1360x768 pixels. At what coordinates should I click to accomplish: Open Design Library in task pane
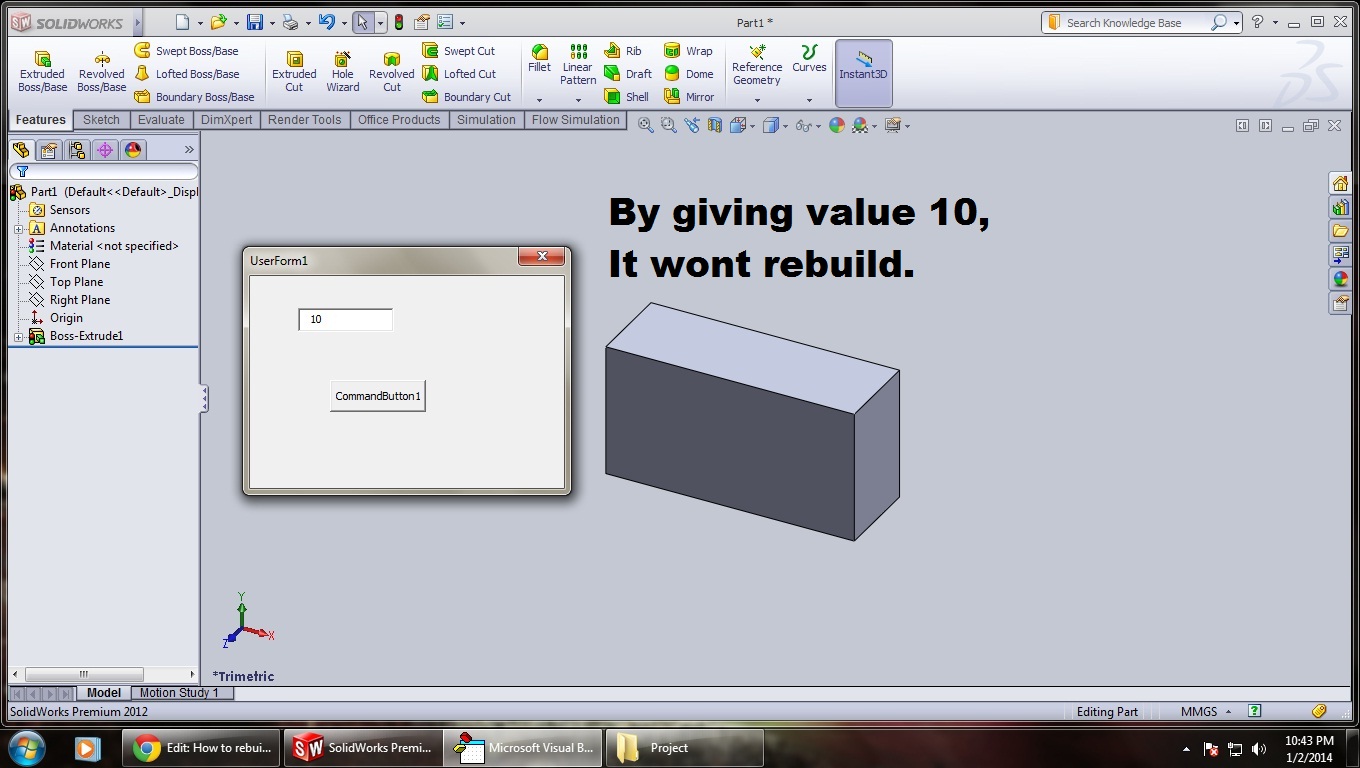1340,207
